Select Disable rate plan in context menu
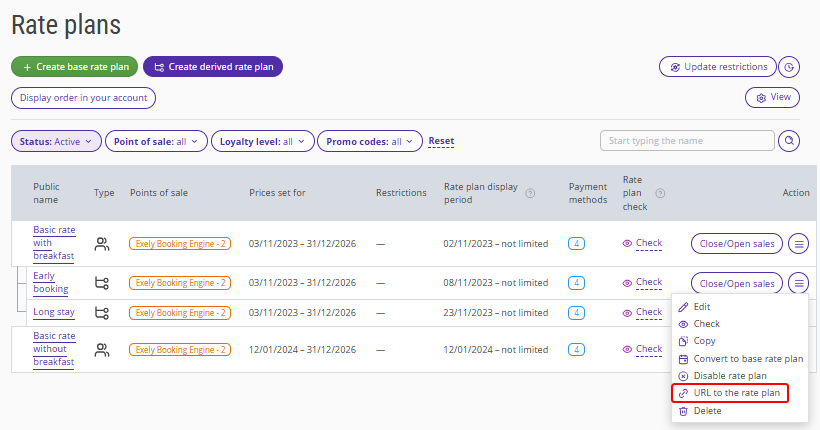 [723, 376]
